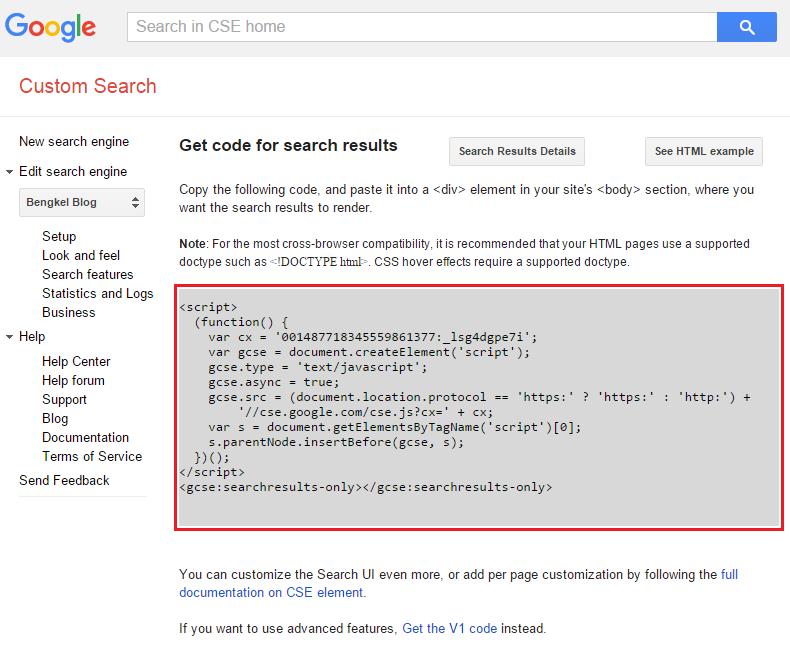Click Get the V1 code link
Image resolution: width=790 pixels, height=646 pixels.
click(449, 629)
